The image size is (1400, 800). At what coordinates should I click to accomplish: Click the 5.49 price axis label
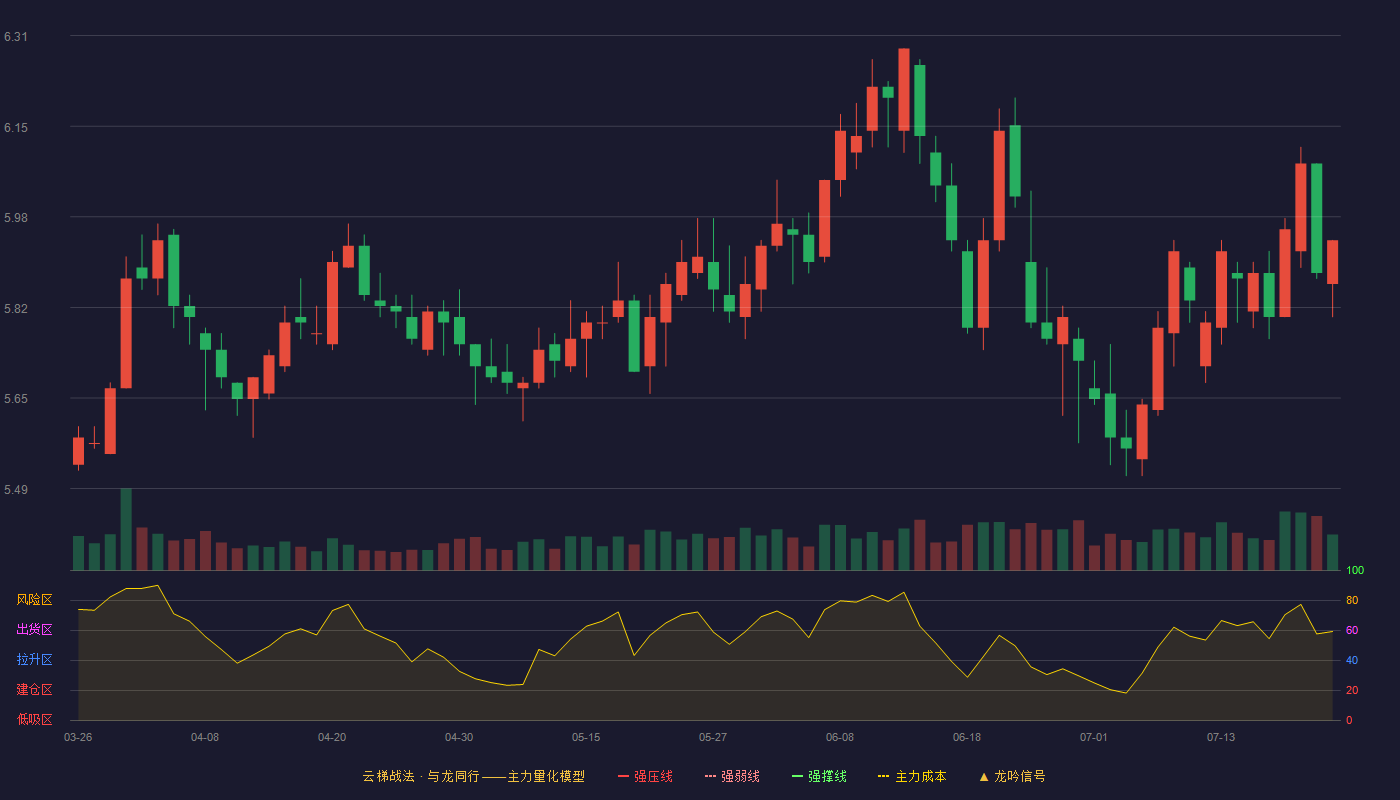click(16, 490)
